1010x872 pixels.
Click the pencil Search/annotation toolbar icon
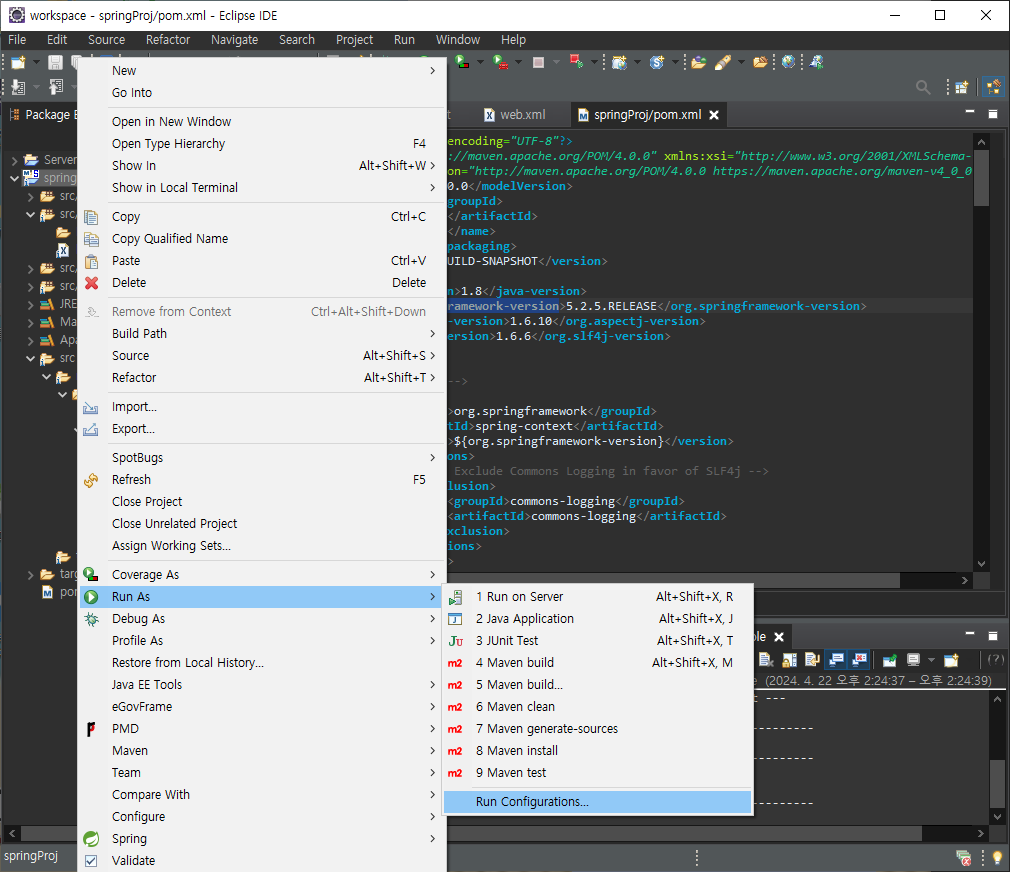point(723,62)
